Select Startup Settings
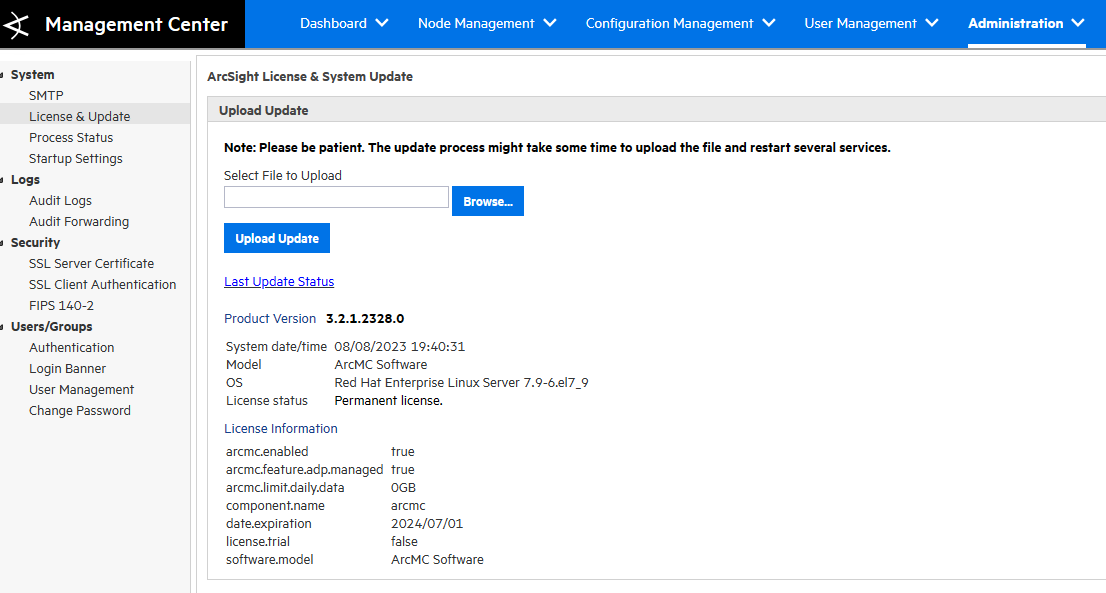 (x=77, y=158)
